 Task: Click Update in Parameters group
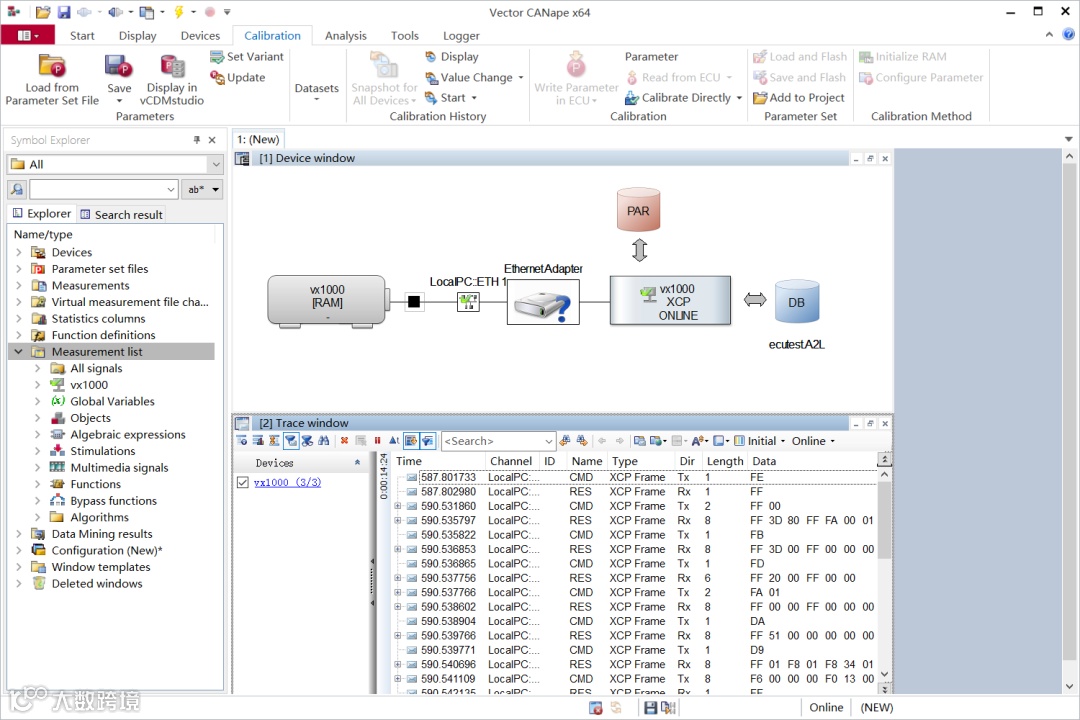pos(238,77)
